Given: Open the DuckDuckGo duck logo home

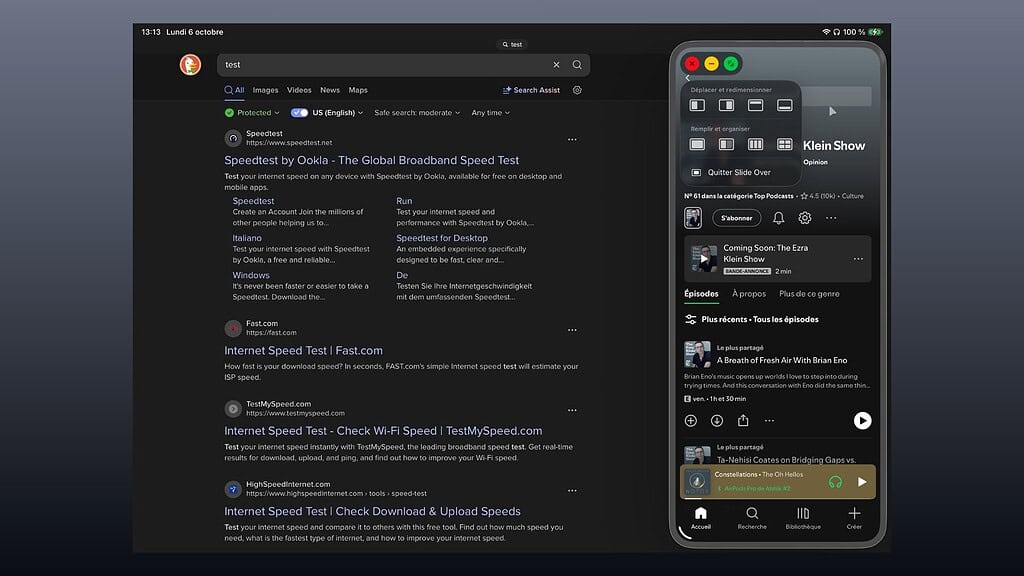Looking at the screenshot, I should click(x=190, y=65).
